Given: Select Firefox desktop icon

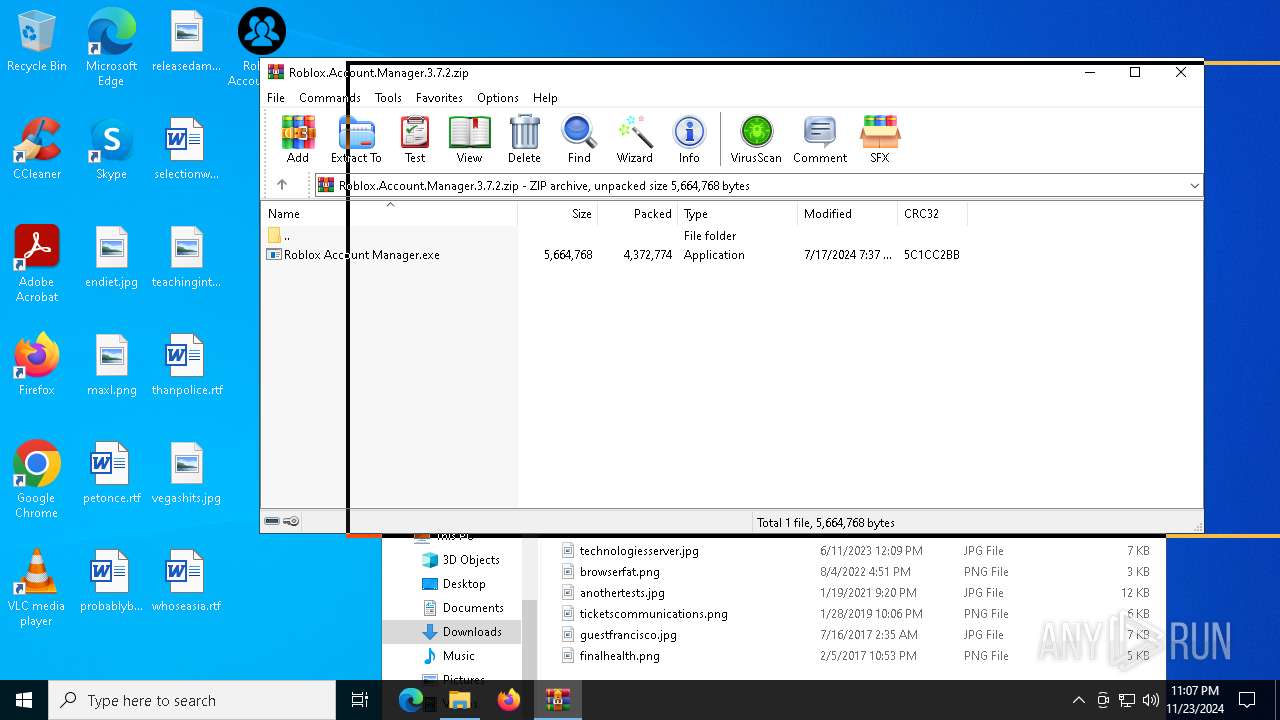Looking at the screenshot, I should [x=37, y=365].
